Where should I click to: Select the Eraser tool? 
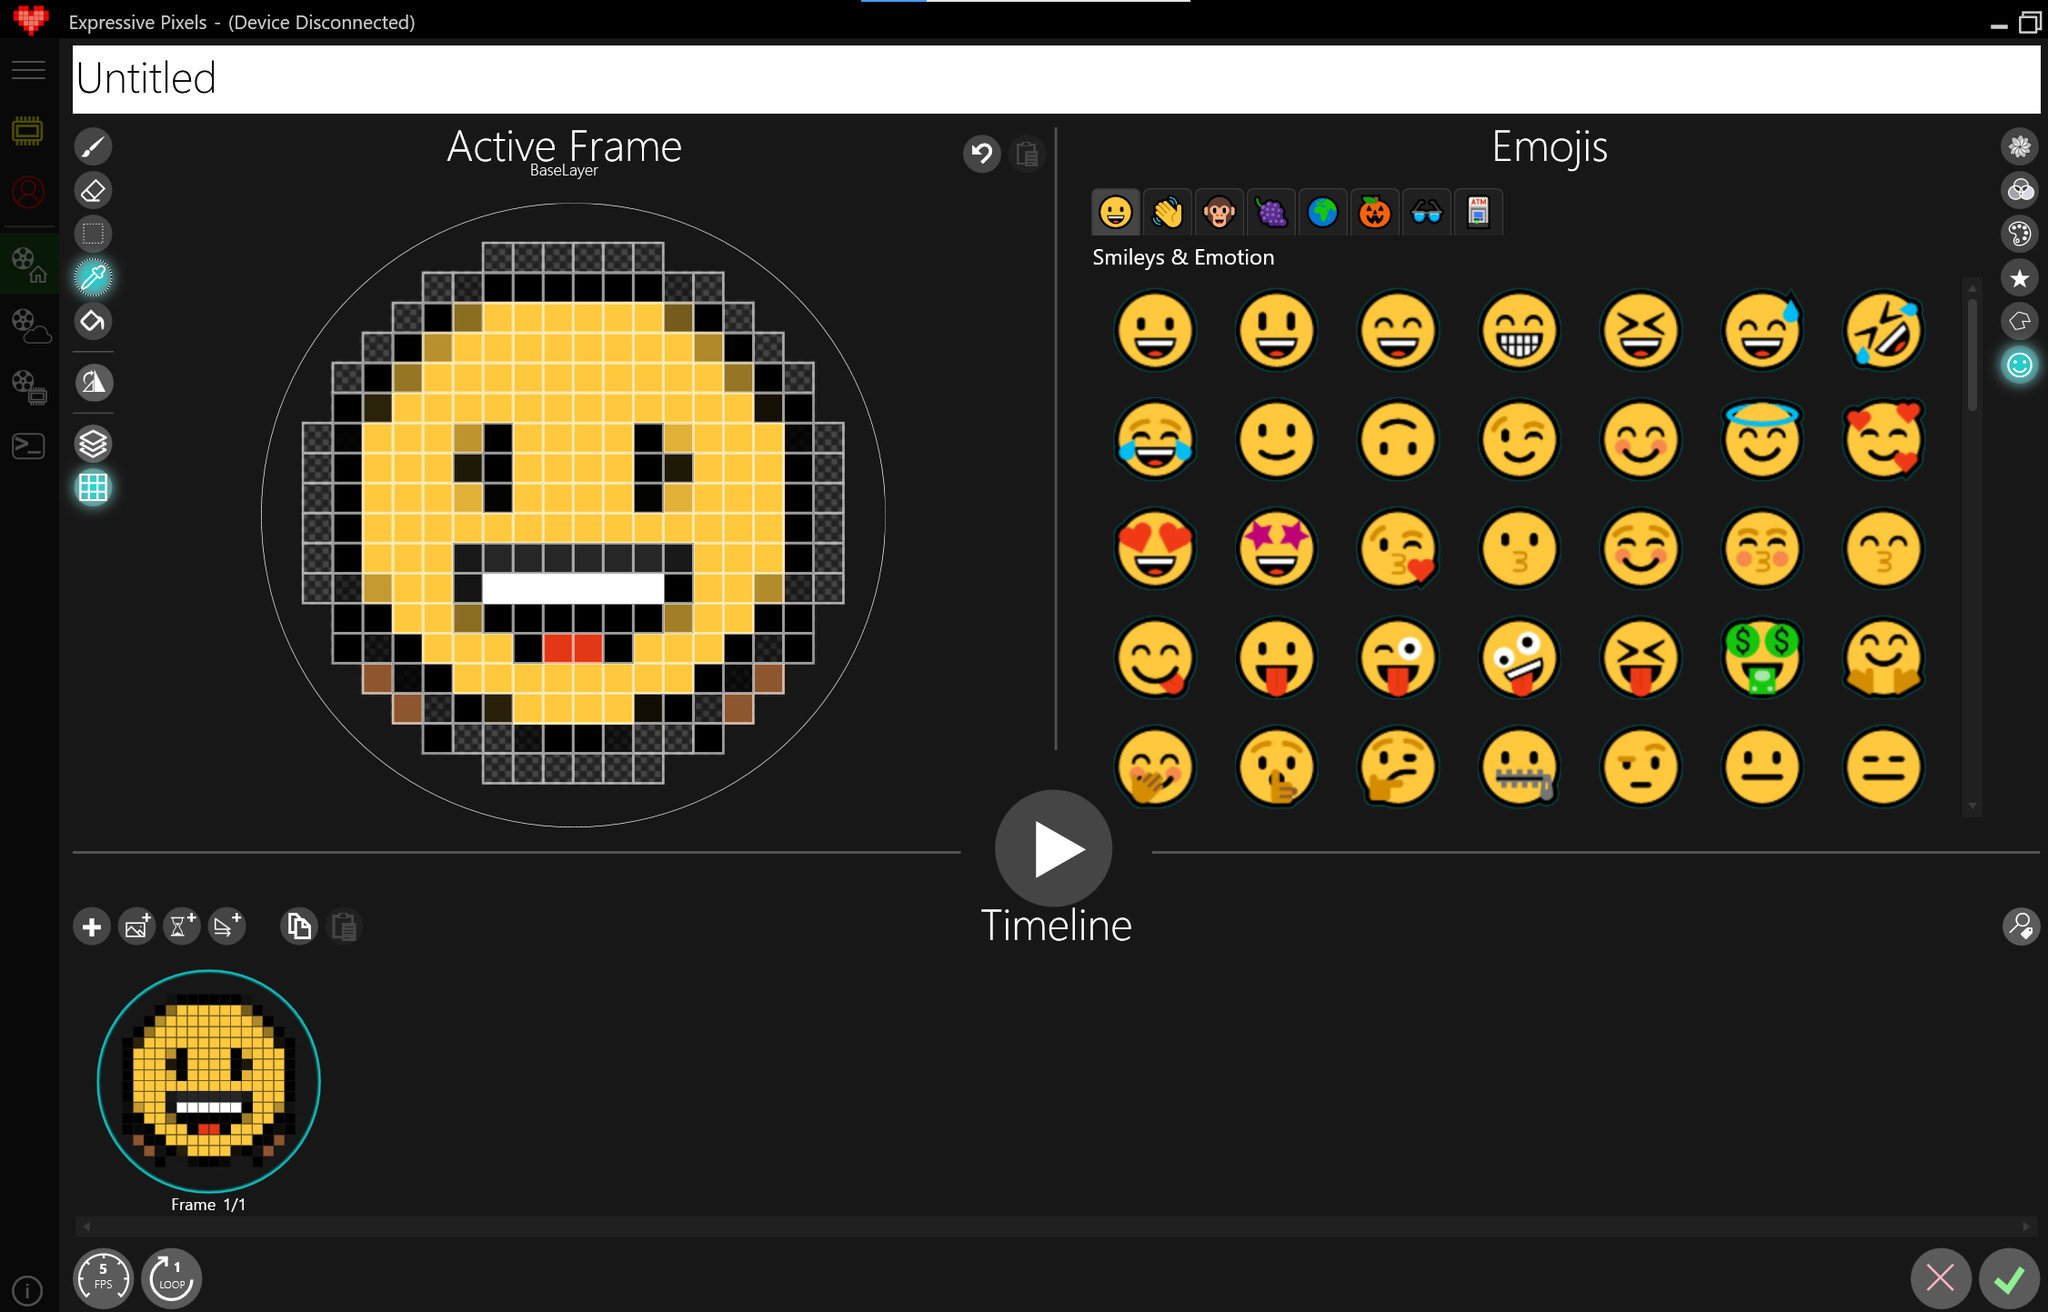(93, 190)
